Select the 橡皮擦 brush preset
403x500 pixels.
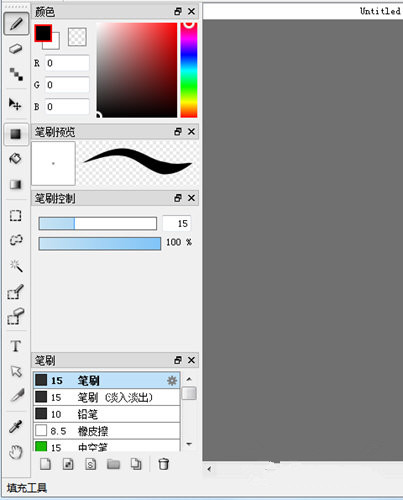pyautogui.click(x=107, y=431)
